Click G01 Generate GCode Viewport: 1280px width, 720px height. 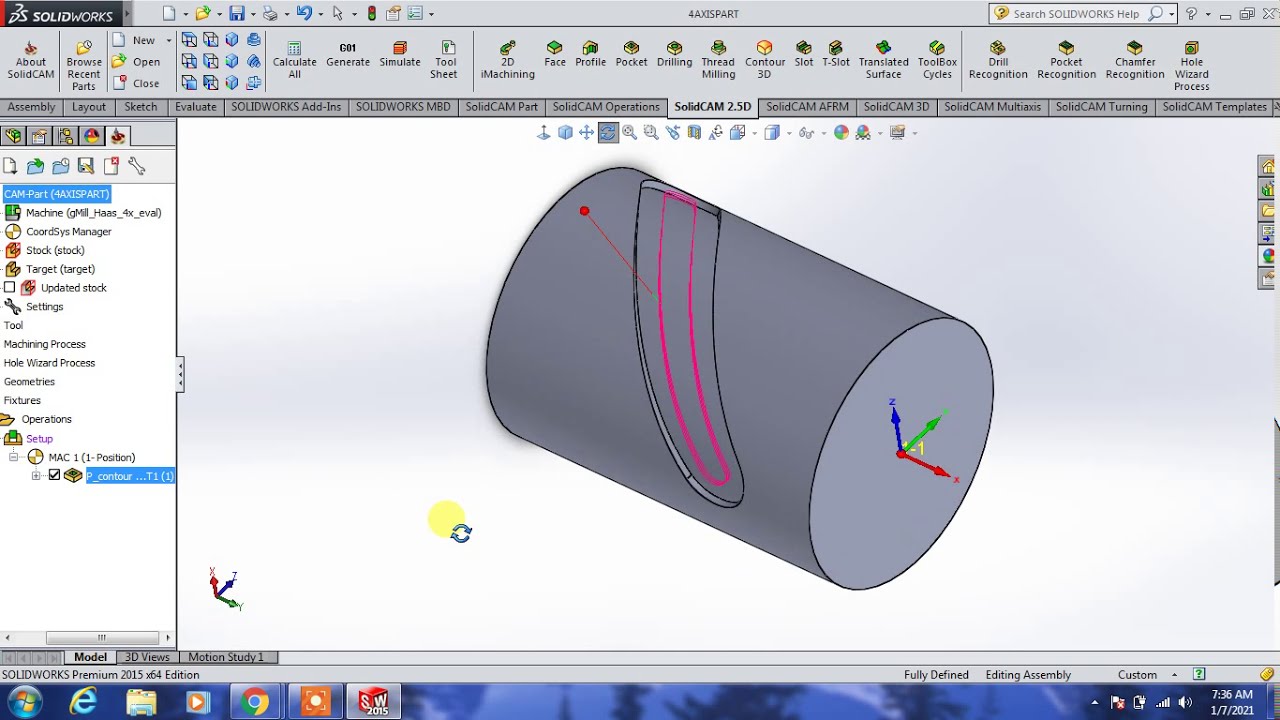[x=348, y=55]
